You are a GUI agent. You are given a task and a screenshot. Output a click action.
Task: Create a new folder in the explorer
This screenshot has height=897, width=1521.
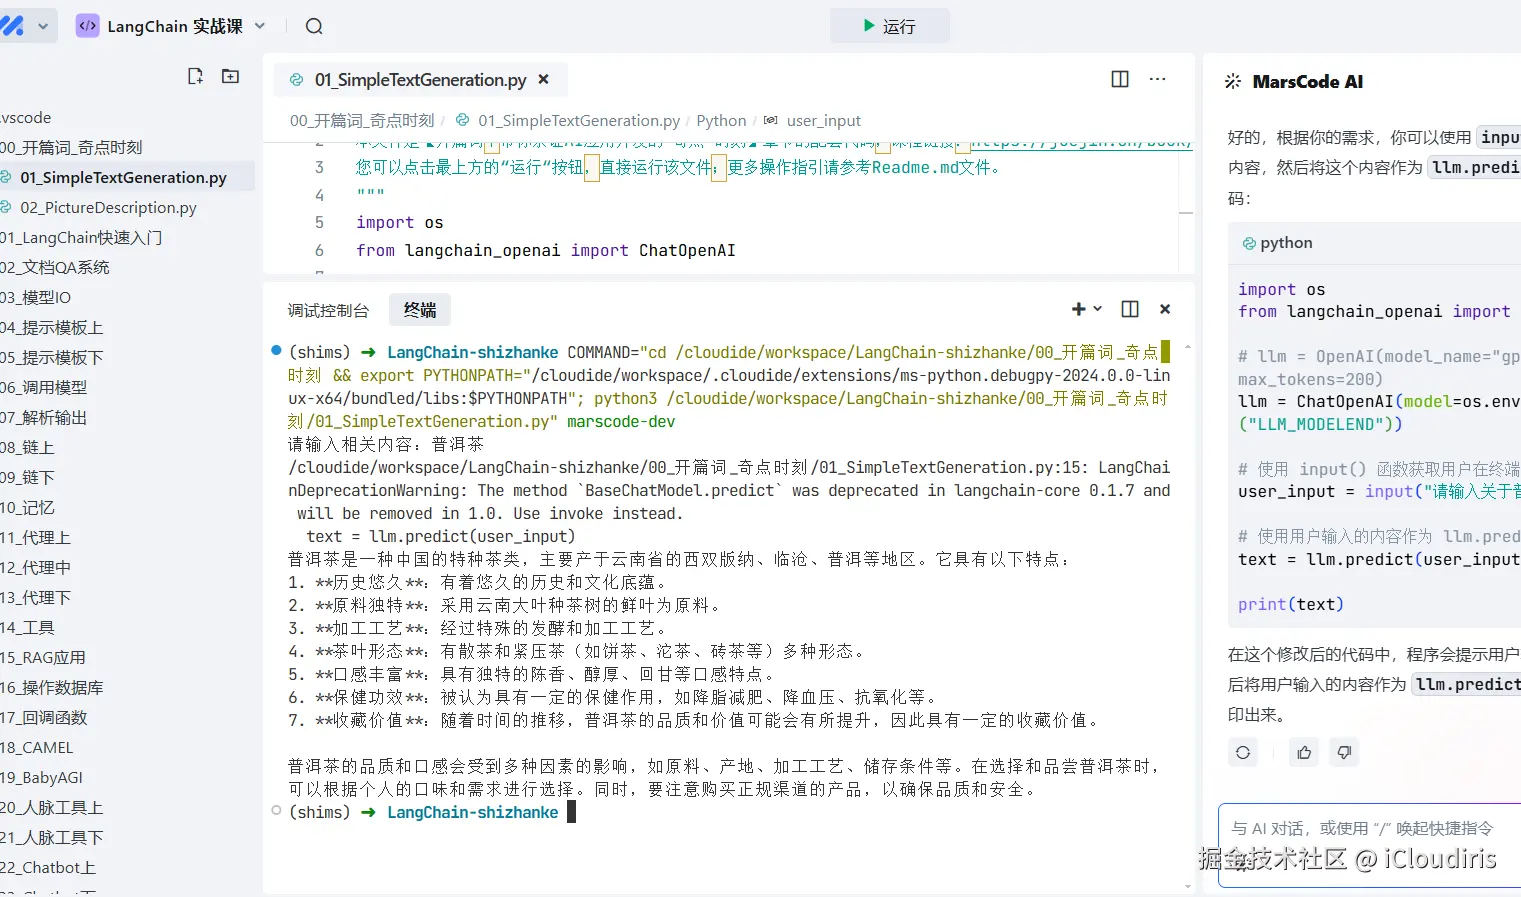coord(230,75)
